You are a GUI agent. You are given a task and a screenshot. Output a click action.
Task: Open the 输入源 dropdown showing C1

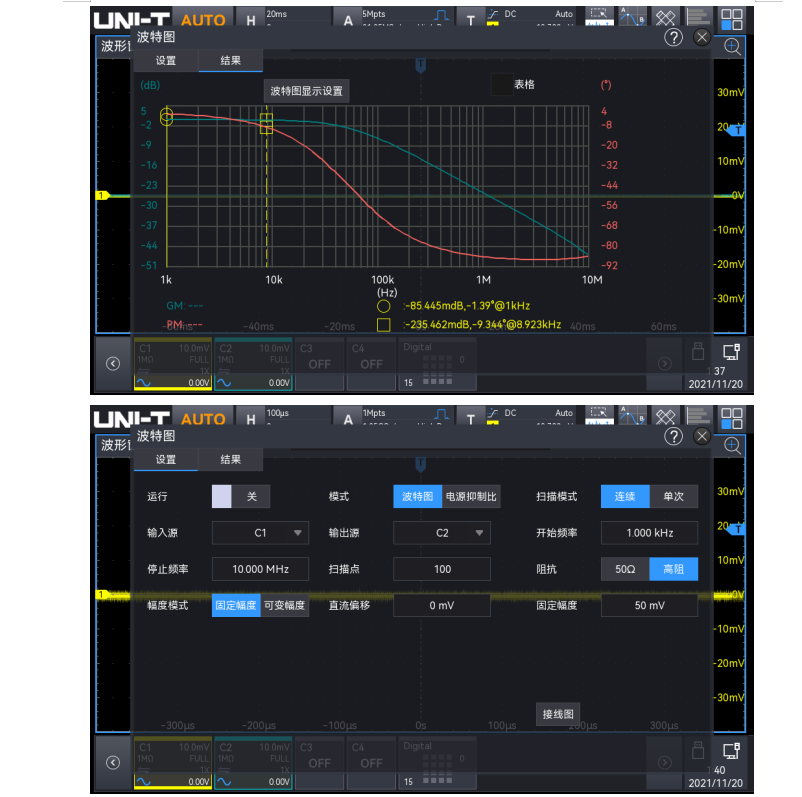point(260,533)
